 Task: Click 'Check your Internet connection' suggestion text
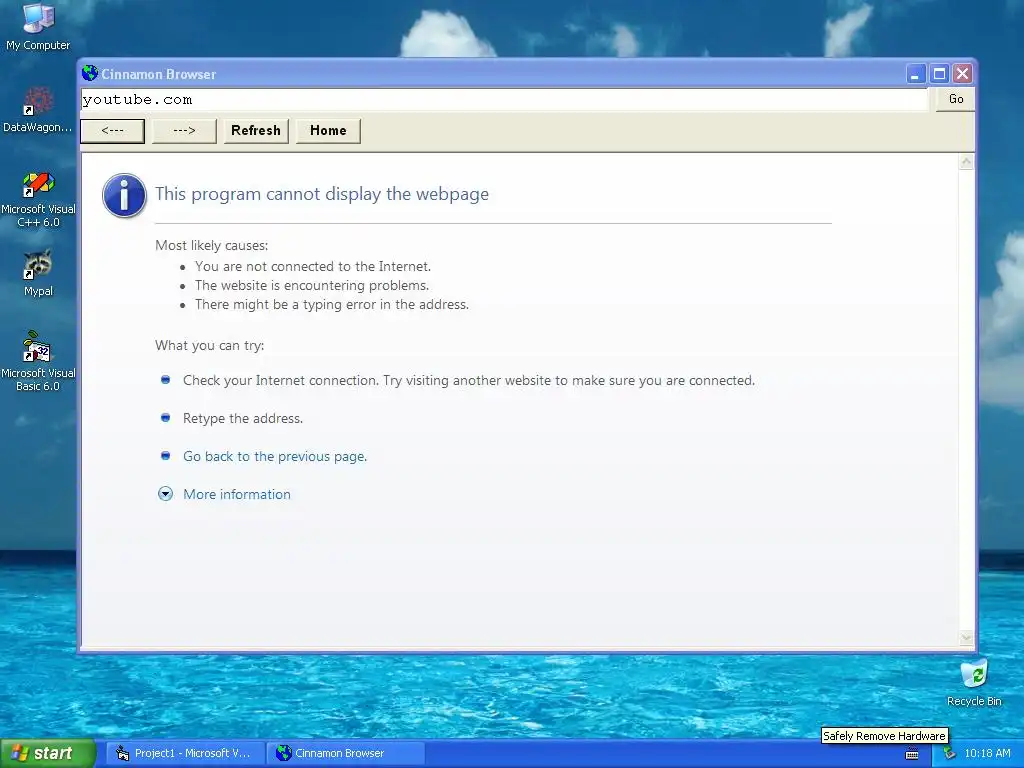point(469,381)
